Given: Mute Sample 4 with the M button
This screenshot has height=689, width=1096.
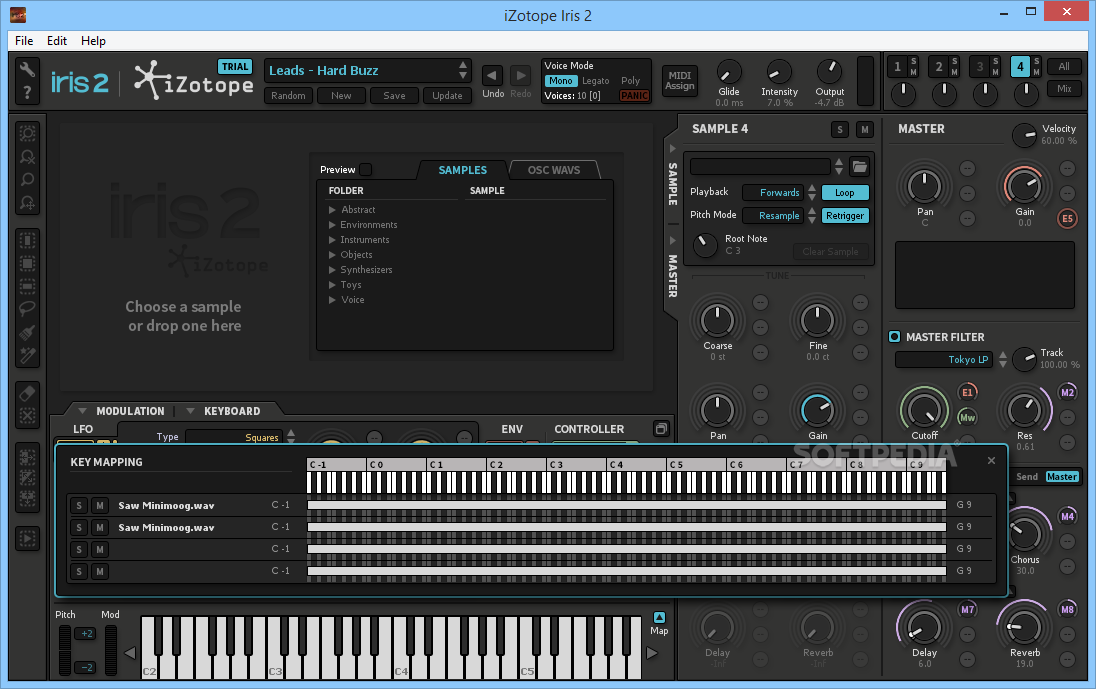Looking at the screenshot, I should (865, 129).
